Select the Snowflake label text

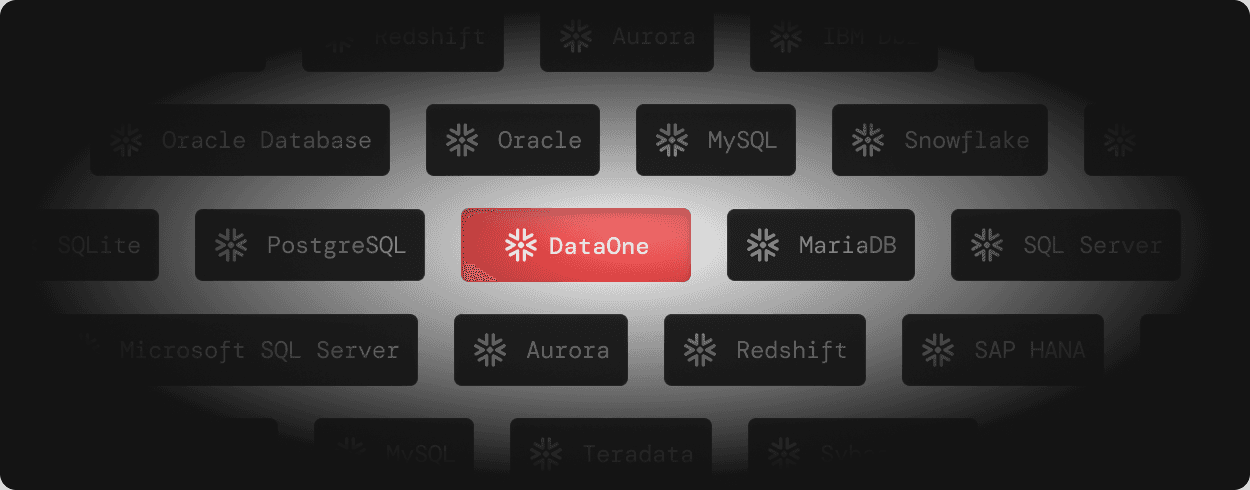tap(967, 140)
